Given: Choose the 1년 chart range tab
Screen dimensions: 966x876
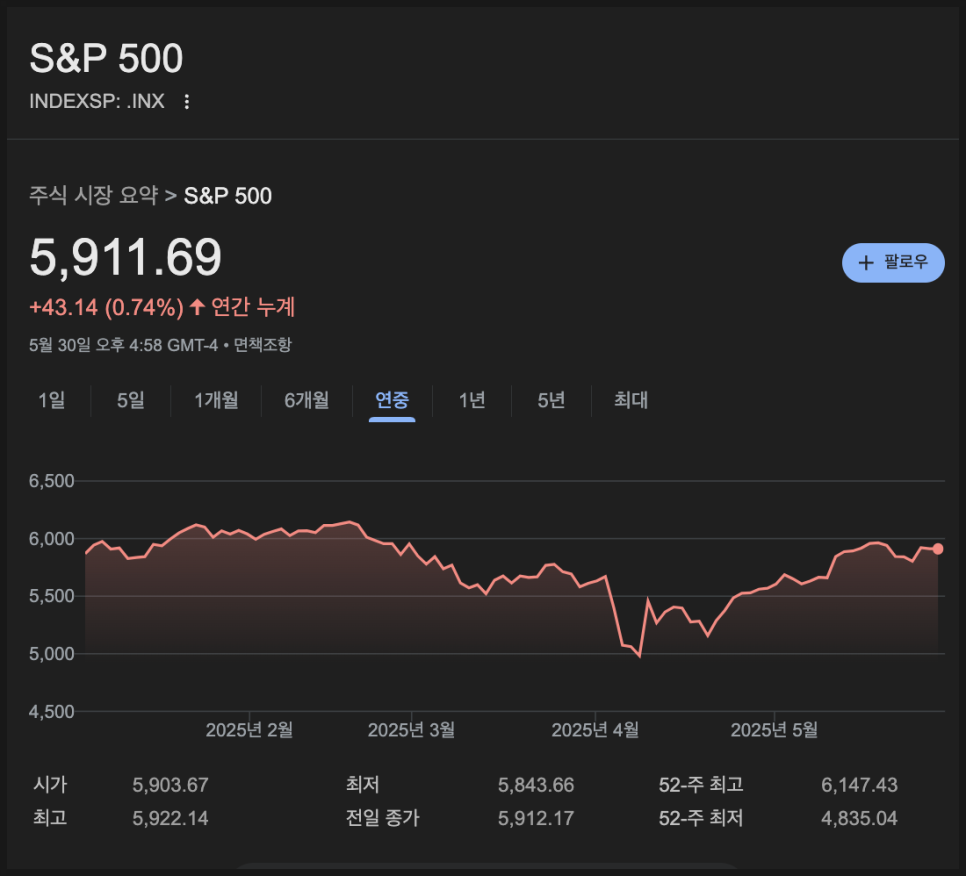Looking at the screenshot, I should [x=472, y=400].
